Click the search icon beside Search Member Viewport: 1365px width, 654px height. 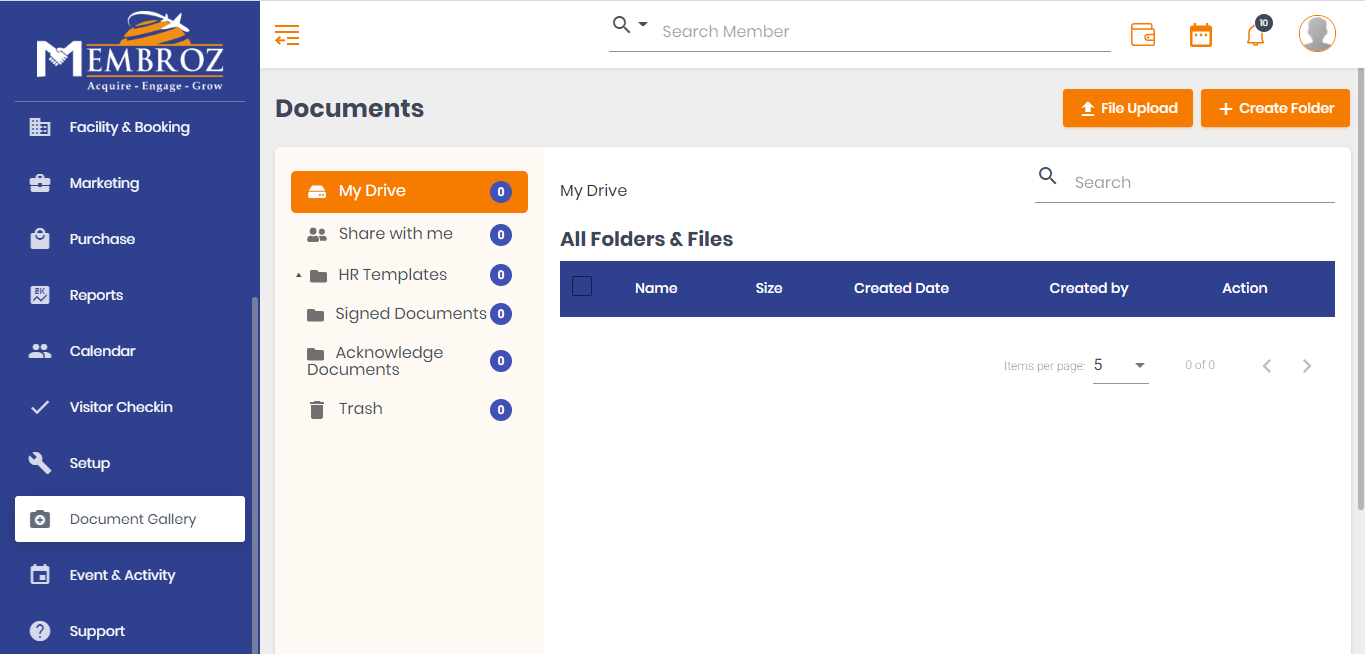621,25
